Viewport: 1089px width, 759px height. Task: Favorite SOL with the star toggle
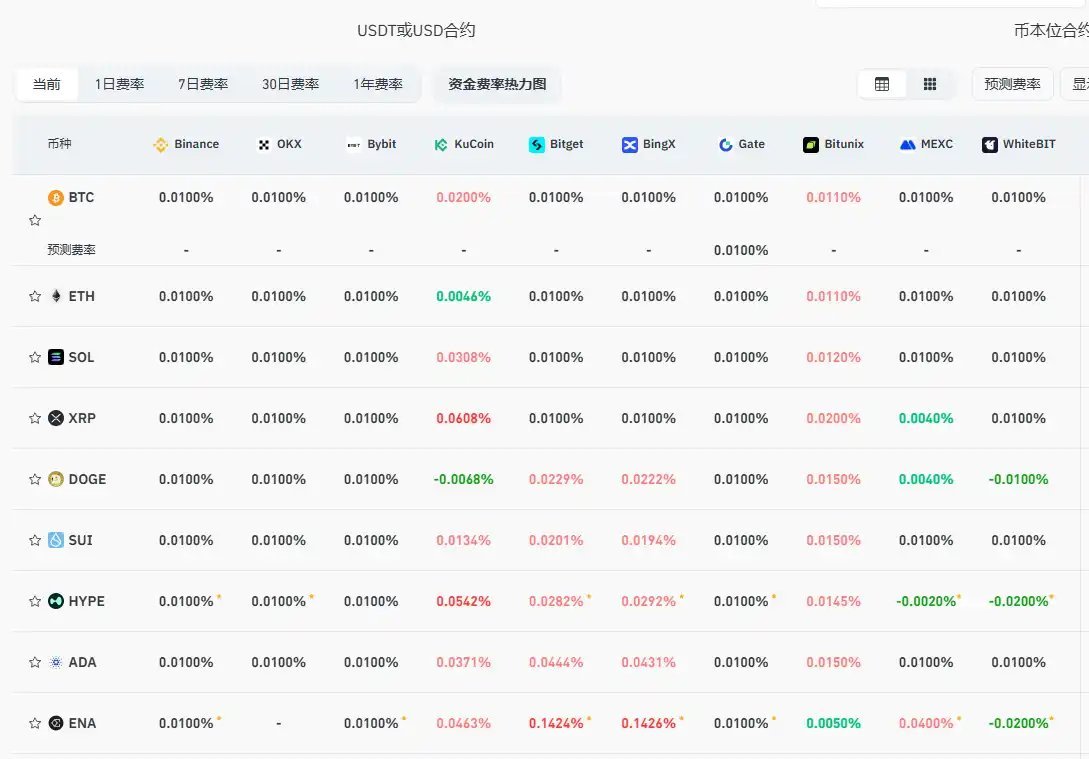pyautogui.click(x=35, y=358)
